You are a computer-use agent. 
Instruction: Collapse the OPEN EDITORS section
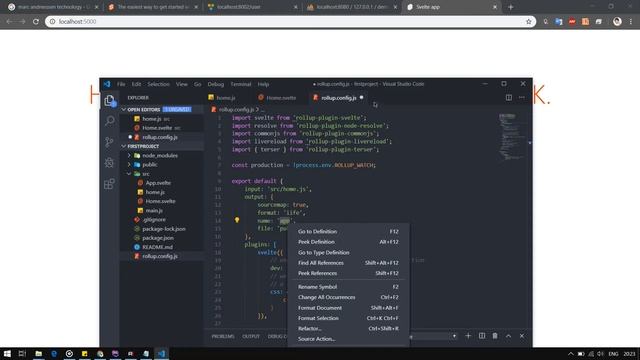click(124, 109)
